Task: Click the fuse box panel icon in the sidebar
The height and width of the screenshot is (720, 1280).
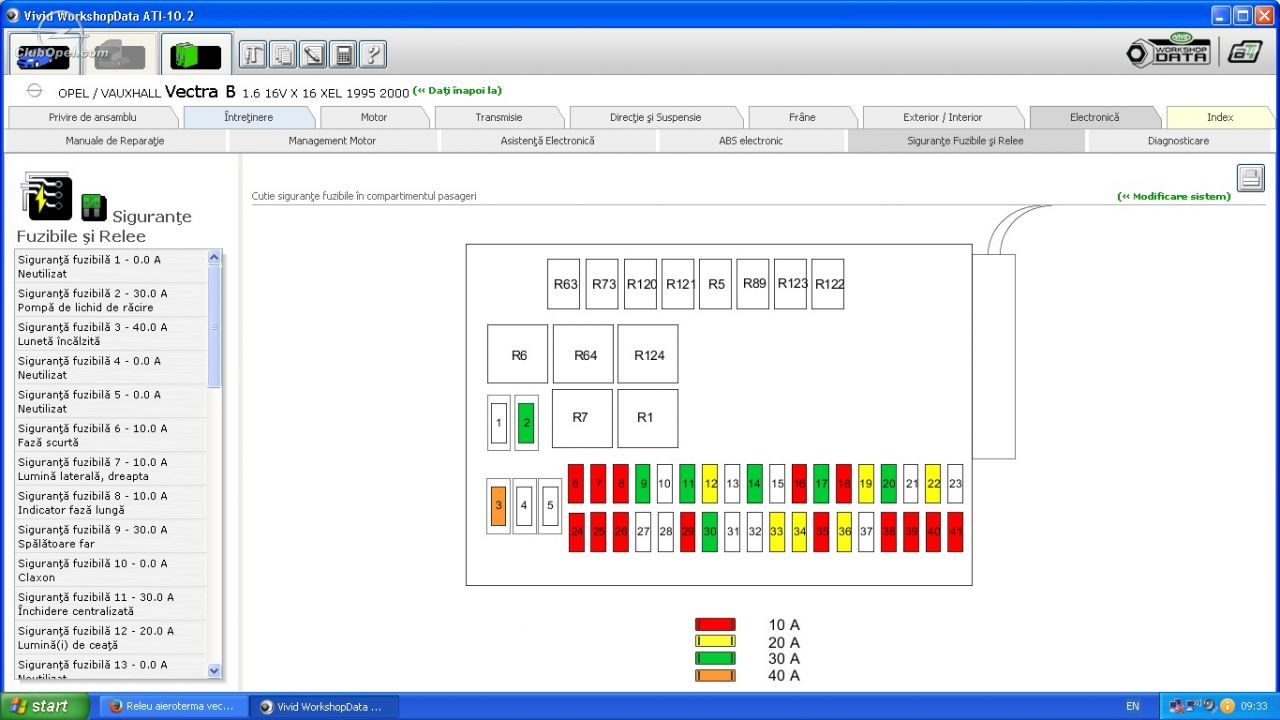Action: tap(46, 196)
